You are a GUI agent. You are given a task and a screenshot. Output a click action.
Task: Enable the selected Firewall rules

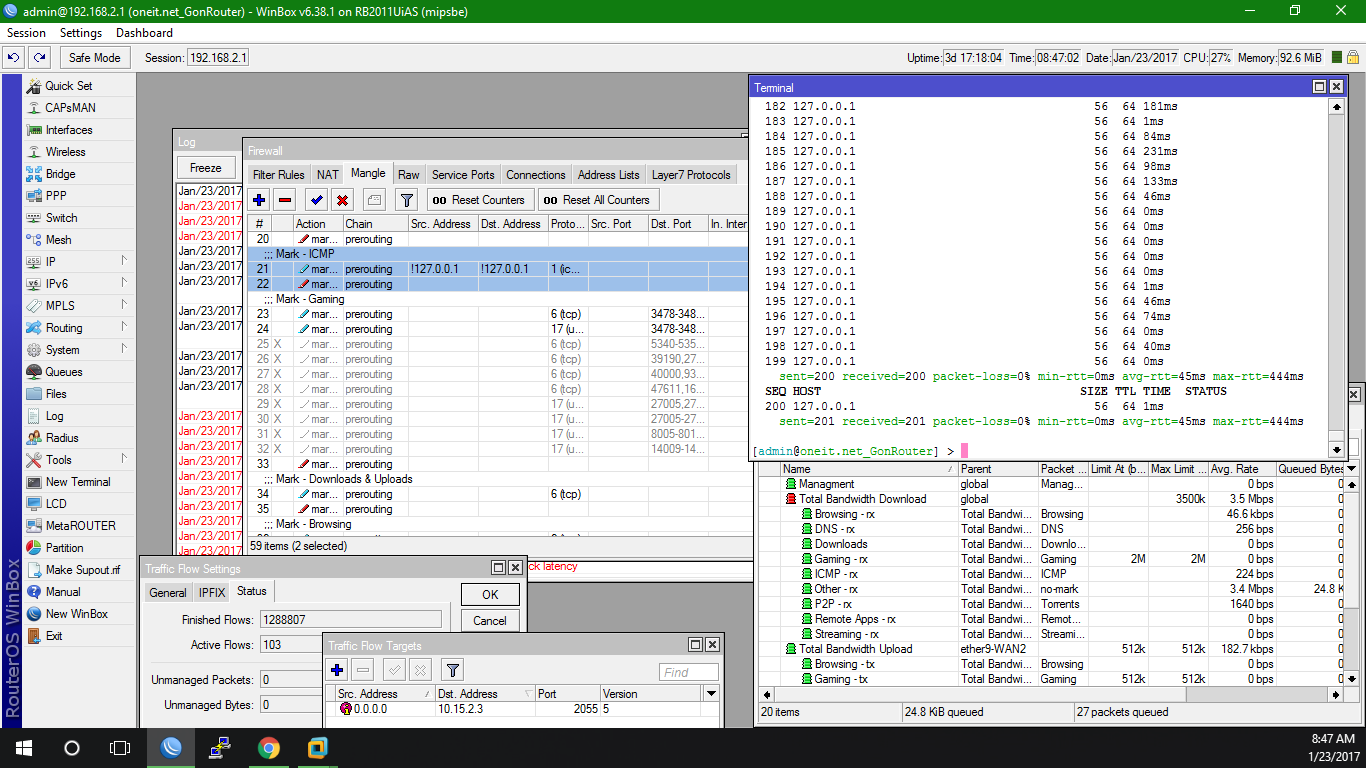(316, 200)
